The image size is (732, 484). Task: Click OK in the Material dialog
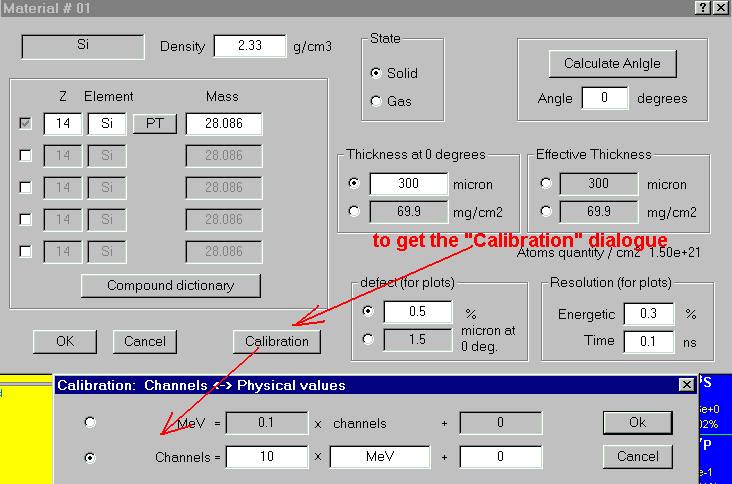[65, 341]
